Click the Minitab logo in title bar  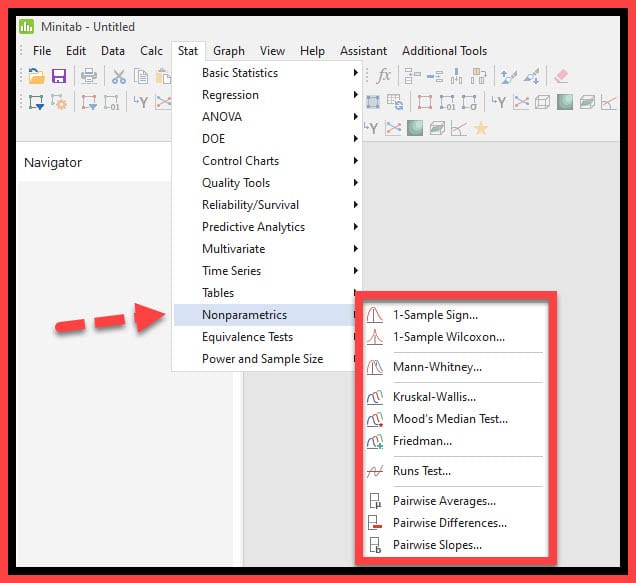pos(27,27)
